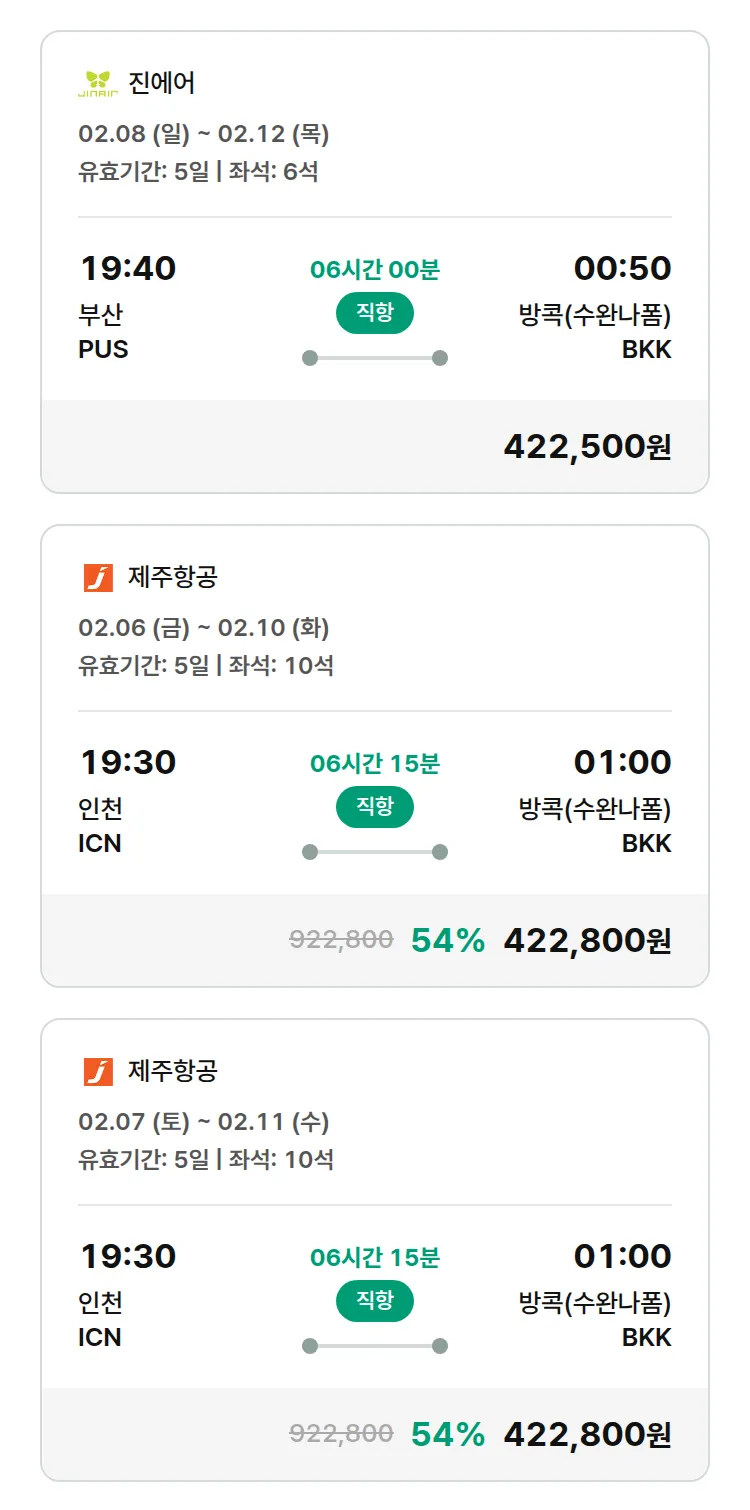Click Jeju Air logo on 02.07 flight

pos(98,1071)
